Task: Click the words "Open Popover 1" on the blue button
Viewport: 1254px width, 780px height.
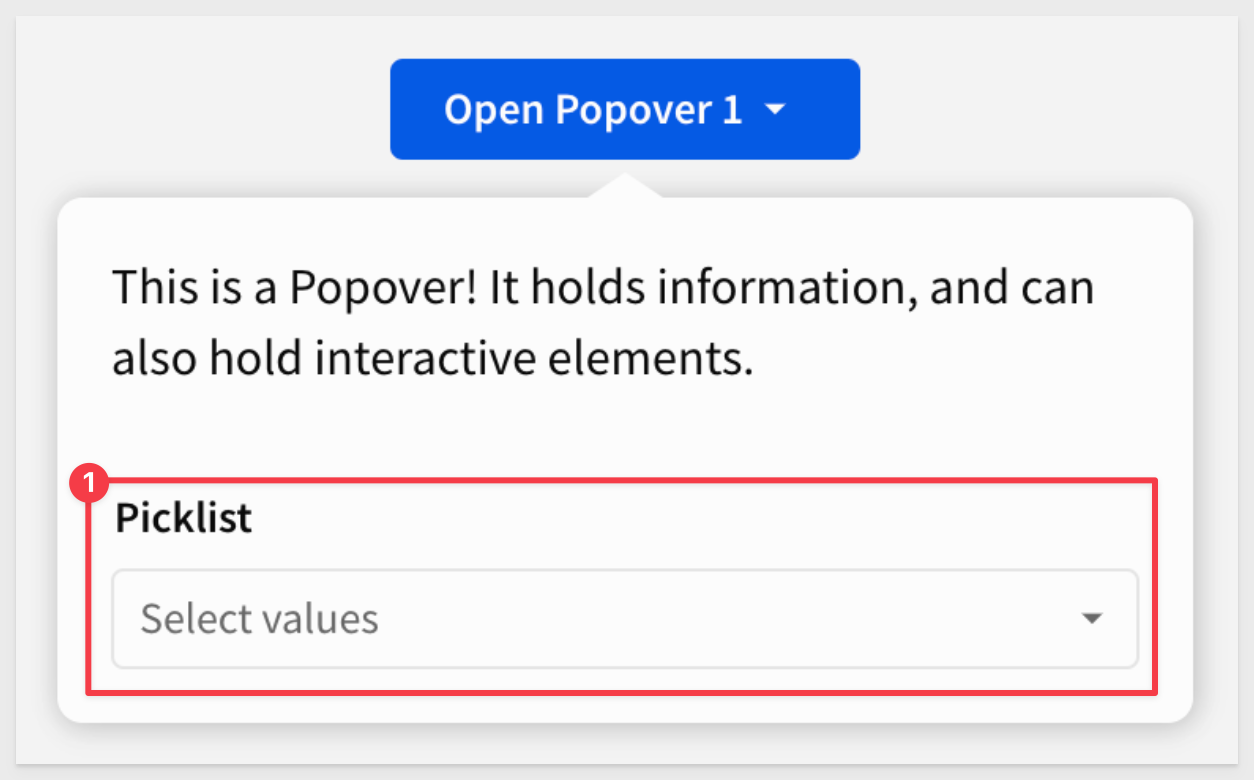Action: tap(593, 110)
